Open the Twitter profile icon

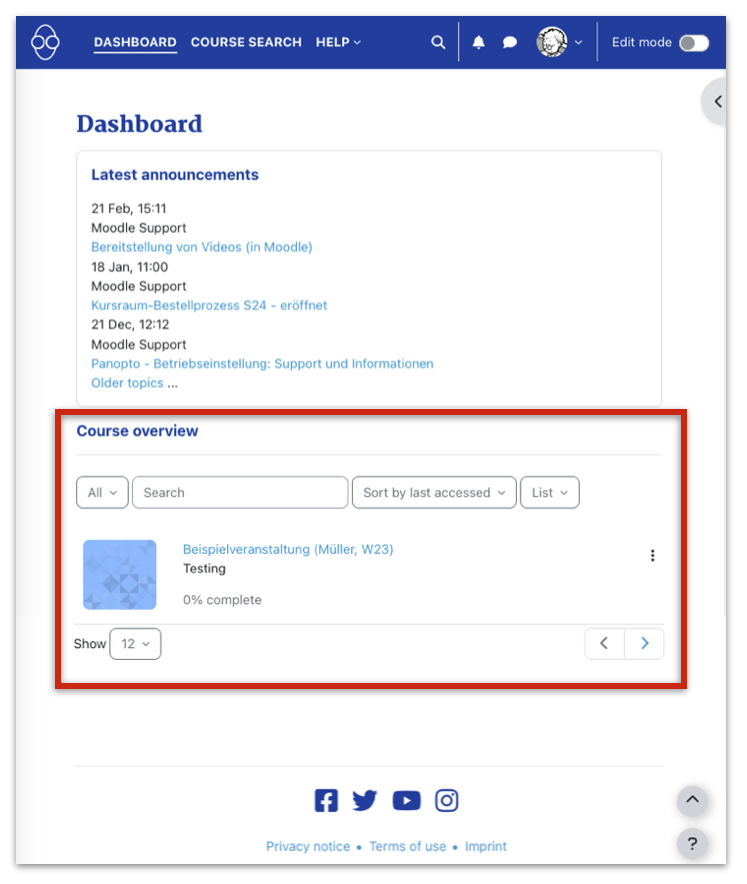[x=365, y=800]
